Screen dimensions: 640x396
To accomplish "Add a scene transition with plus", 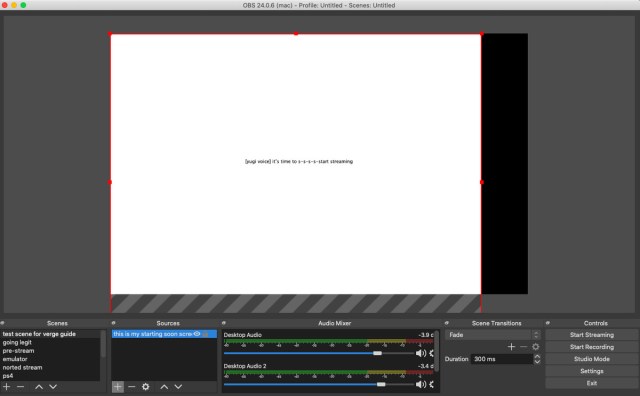I will pos(511,347).
